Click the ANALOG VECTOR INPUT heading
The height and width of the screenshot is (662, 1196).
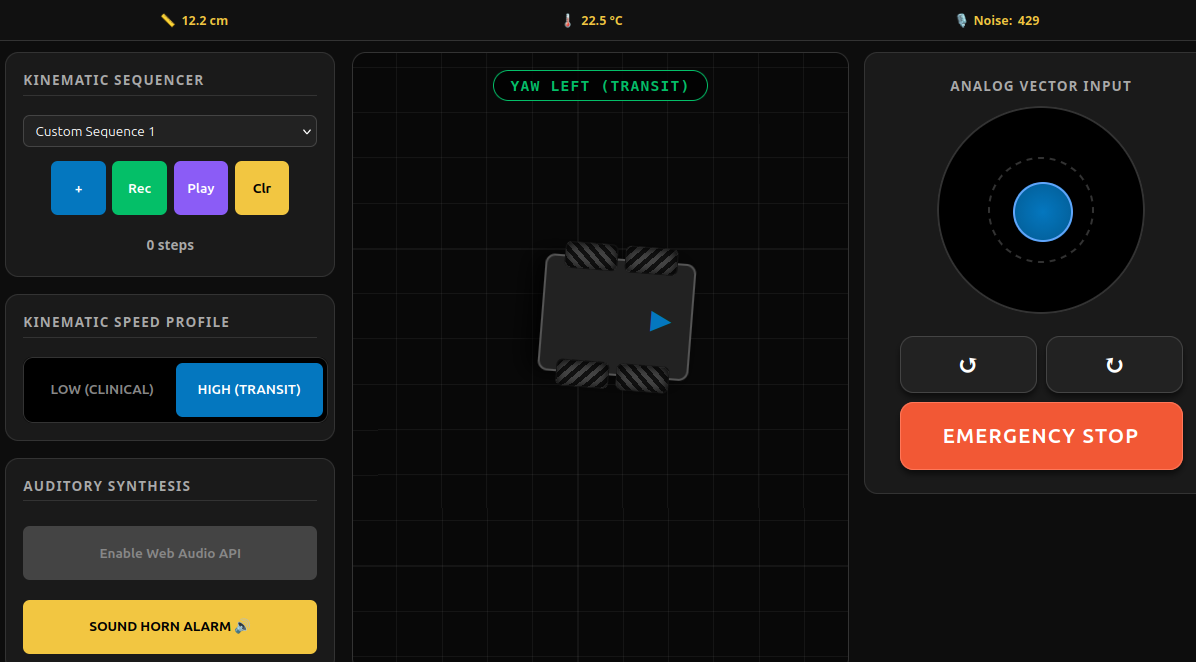pos(1040,86)
